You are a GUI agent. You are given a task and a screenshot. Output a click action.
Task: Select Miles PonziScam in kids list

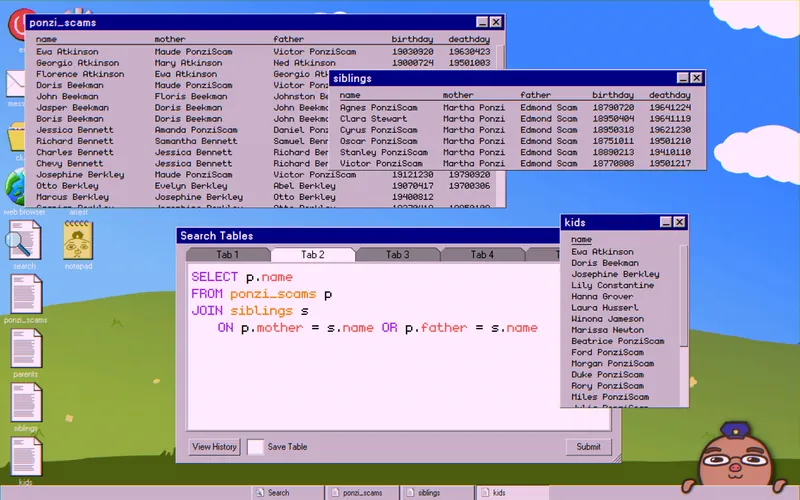click(x=610, y=397)
